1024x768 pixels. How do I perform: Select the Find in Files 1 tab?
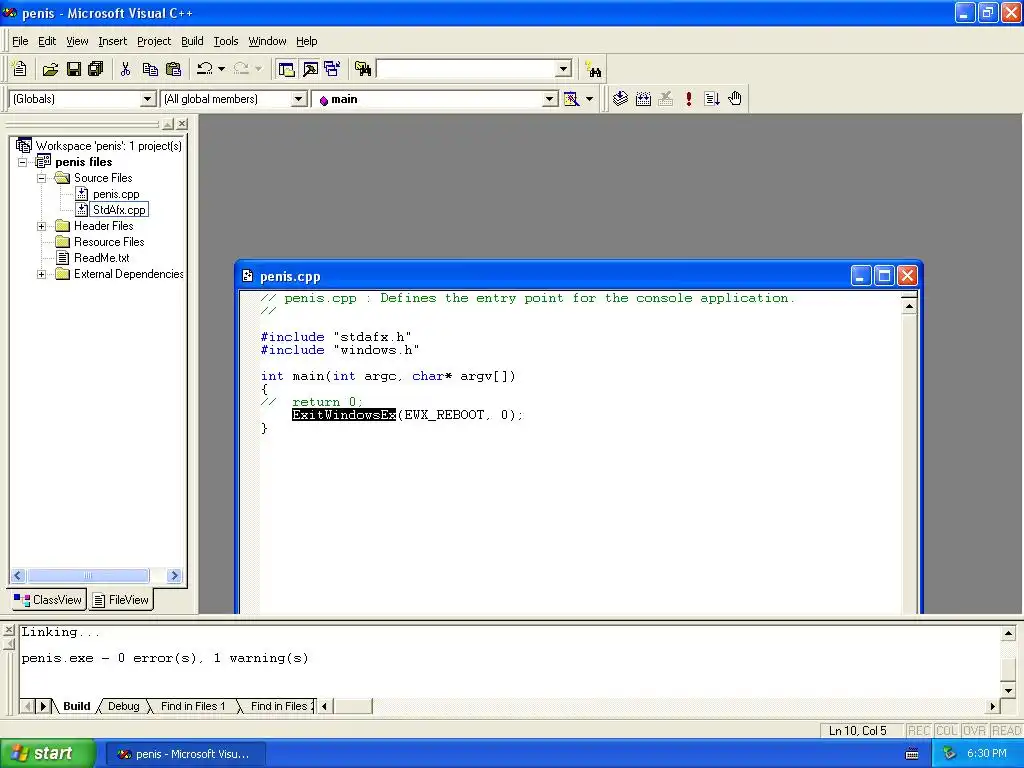coord(193,706)
